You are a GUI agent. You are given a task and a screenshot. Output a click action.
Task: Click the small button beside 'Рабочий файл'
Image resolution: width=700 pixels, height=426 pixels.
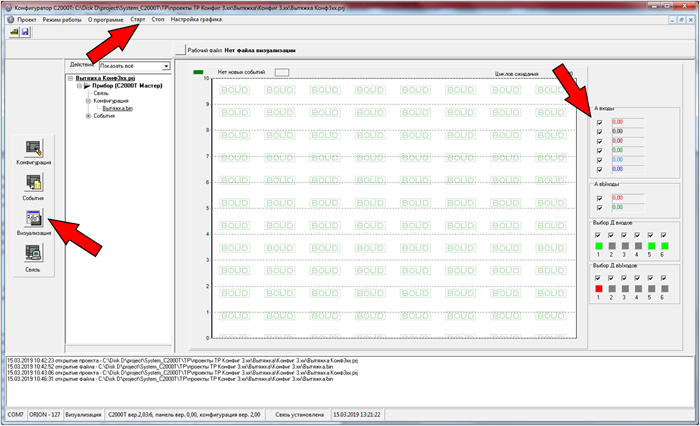click(x=180, y=49)
